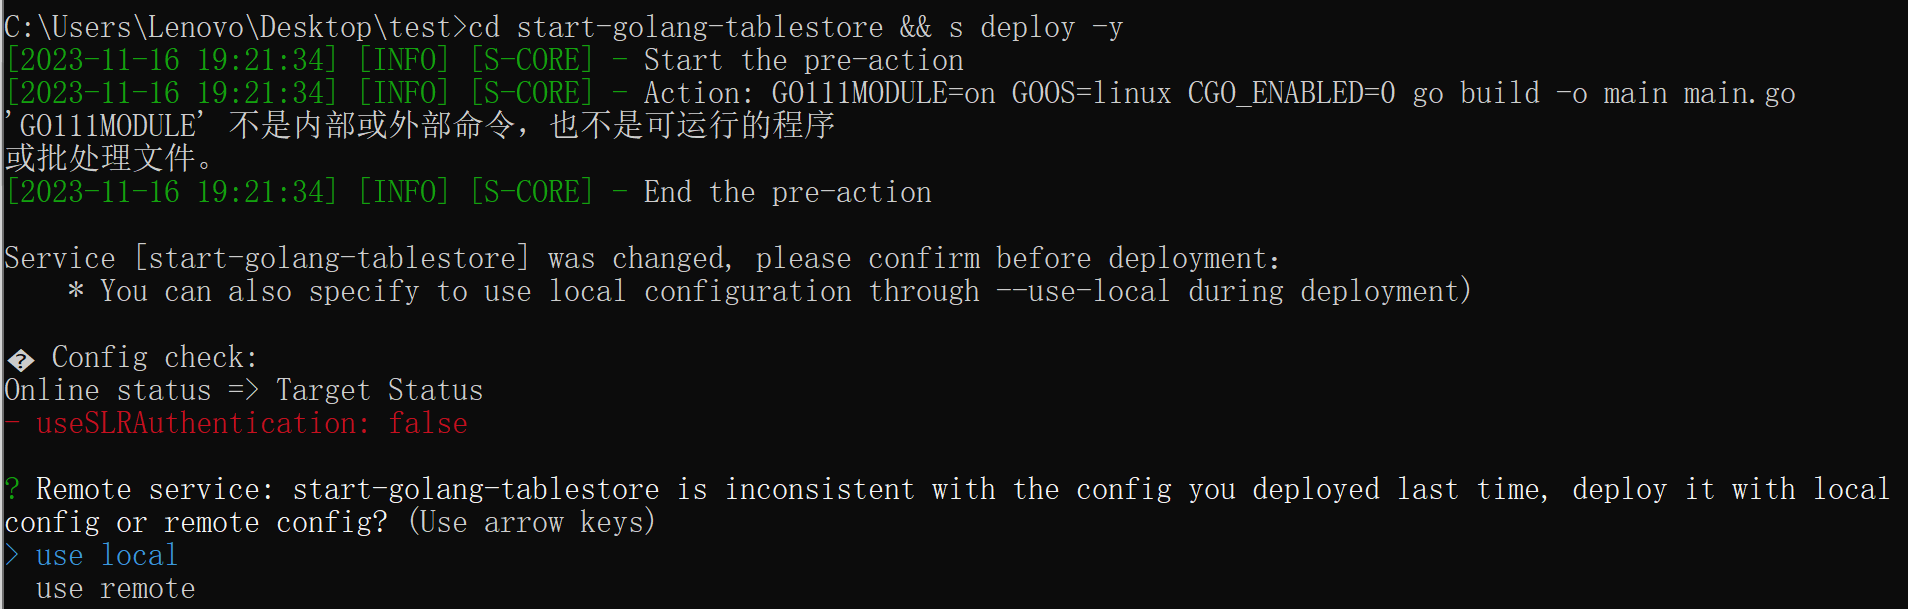Click the 's deploy -y' command text
This screenshot has width=1908, height=609.
(1035, 28)
